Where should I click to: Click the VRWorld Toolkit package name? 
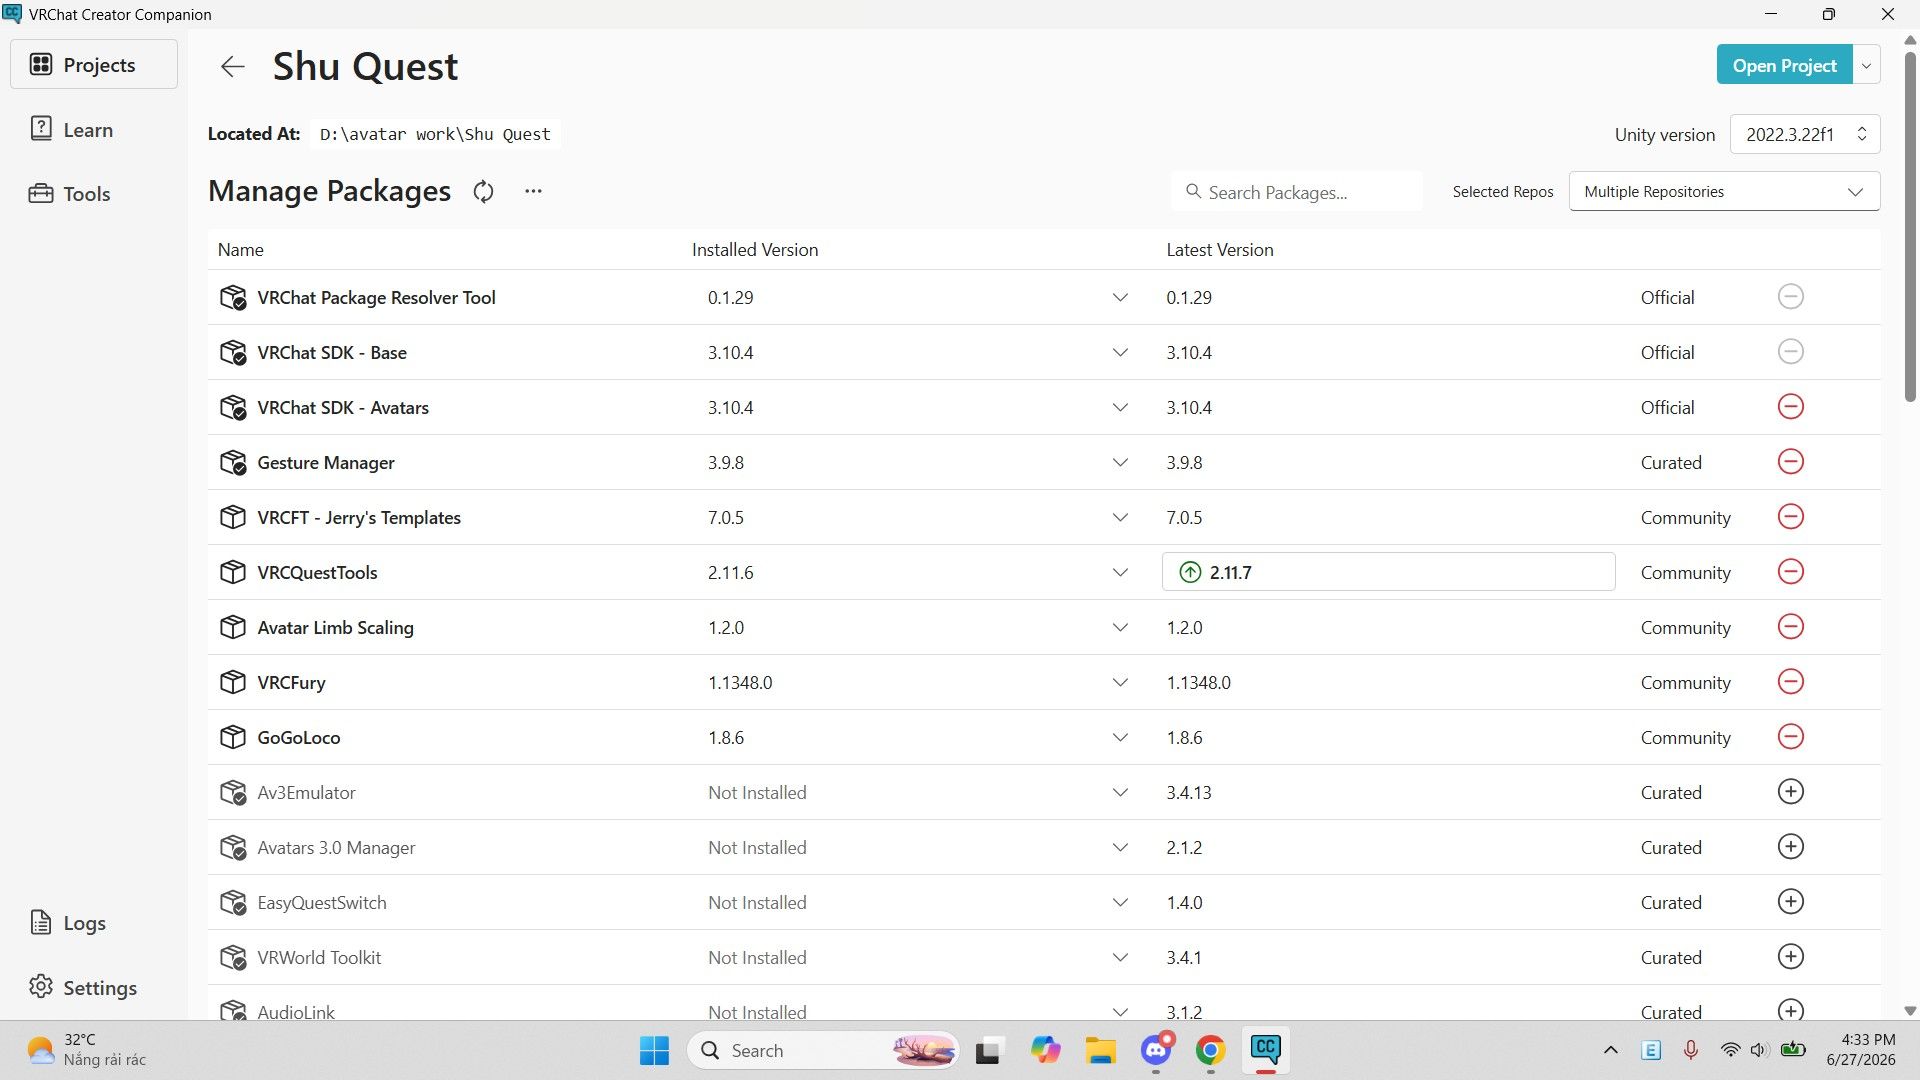[319, 957]
